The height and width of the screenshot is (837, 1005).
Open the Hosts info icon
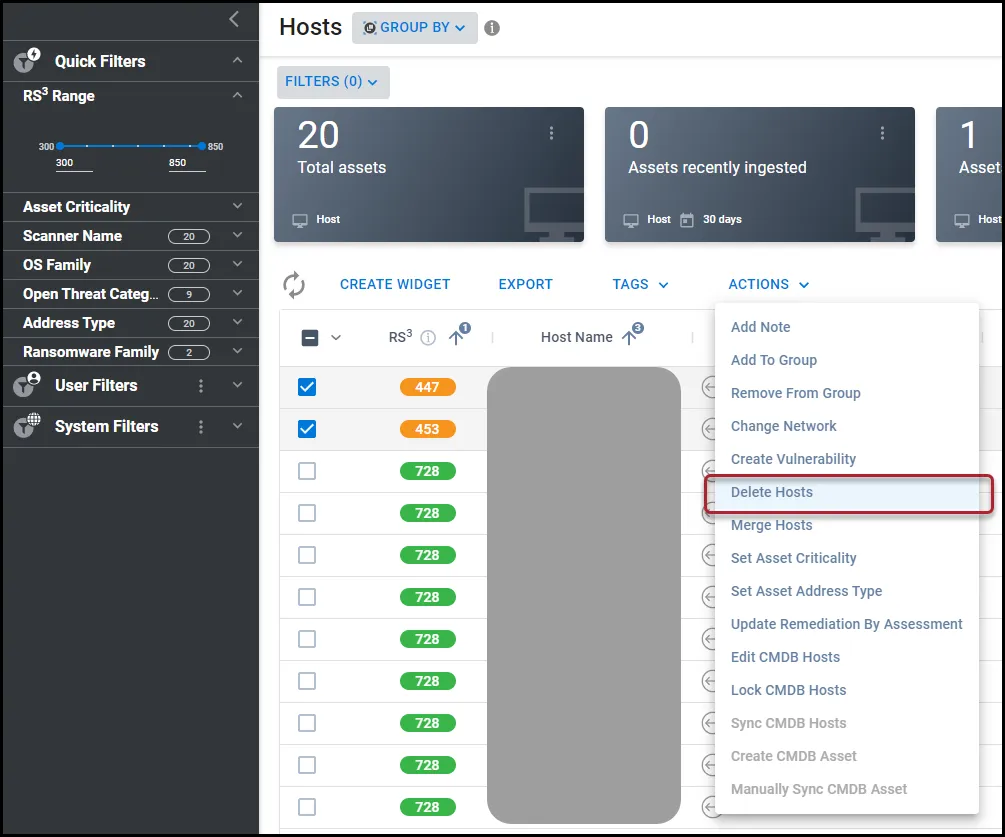click(x=492, y=28)
